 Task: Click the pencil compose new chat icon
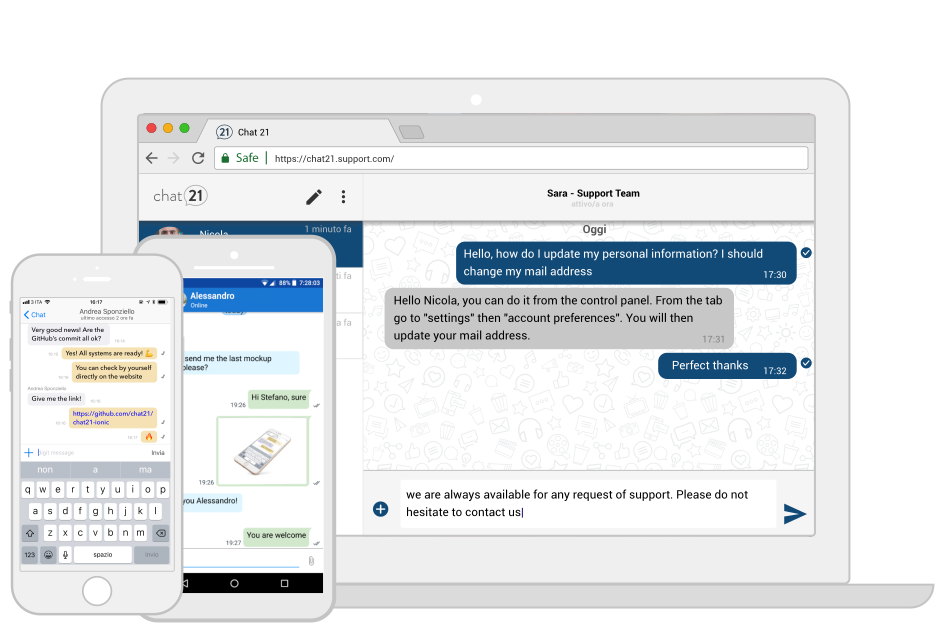314,197
